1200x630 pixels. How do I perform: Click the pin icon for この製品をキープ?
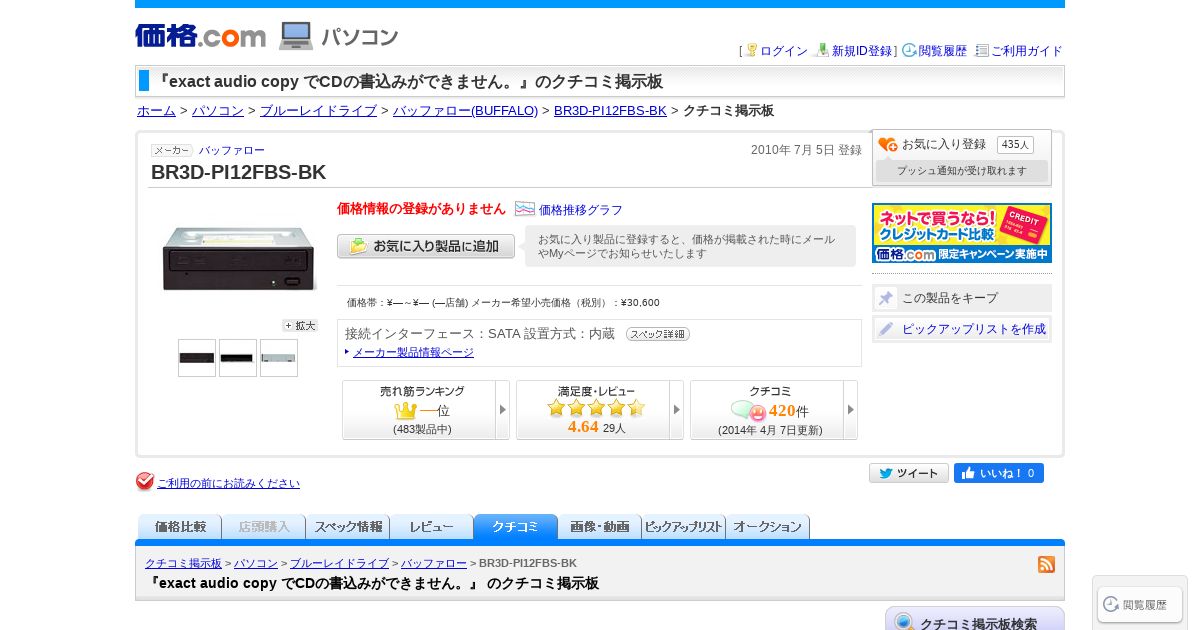coord(886,298)
